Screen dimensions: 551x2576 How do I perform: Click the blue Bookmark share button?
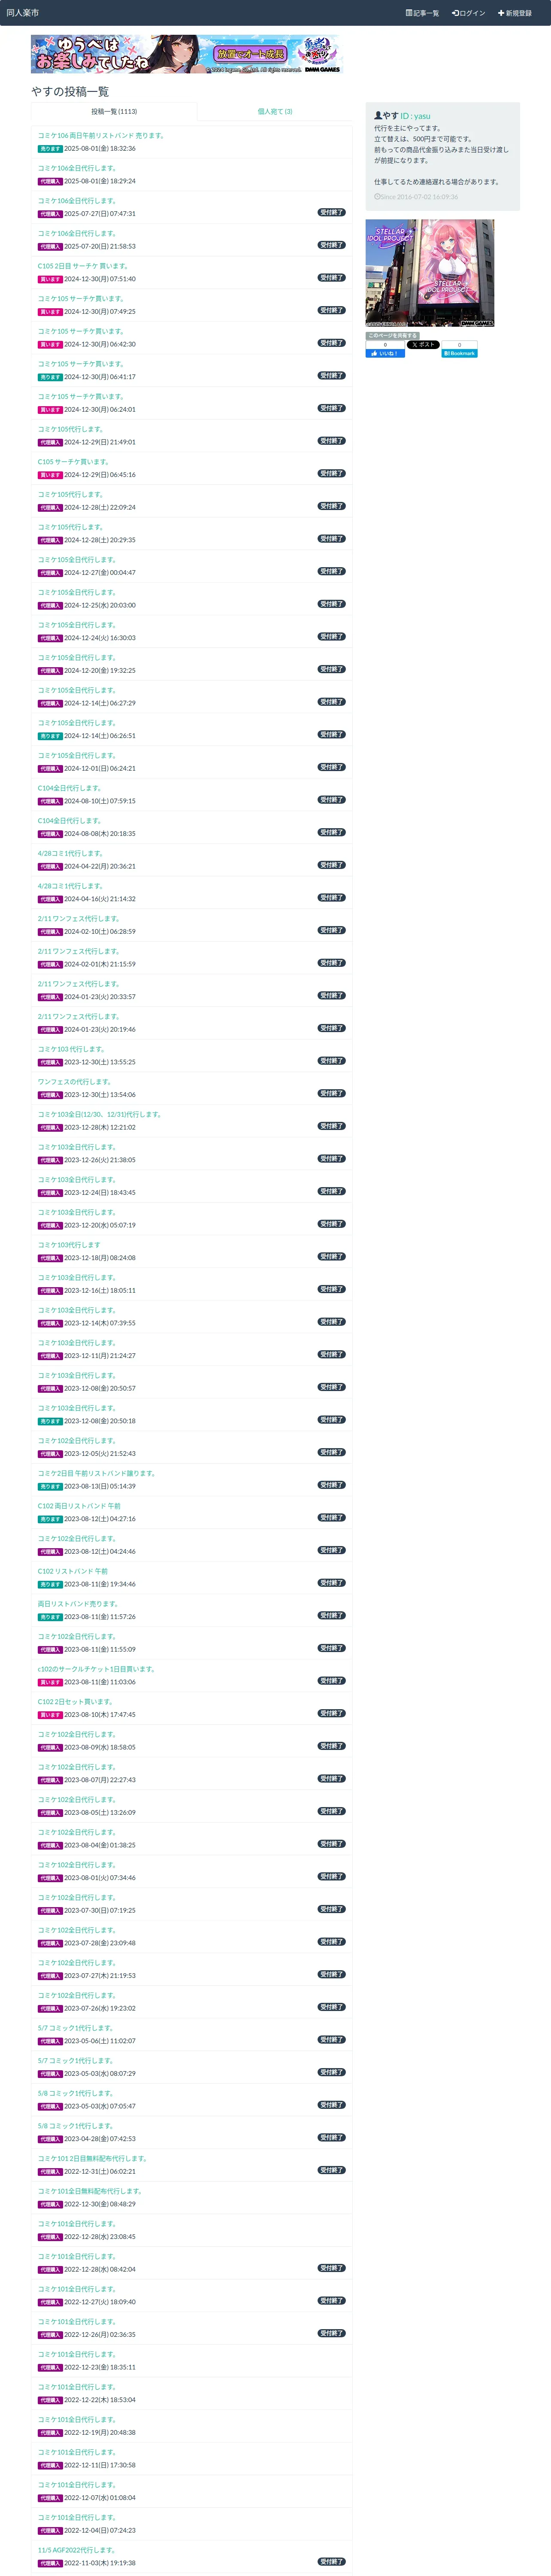click(460, 353)
